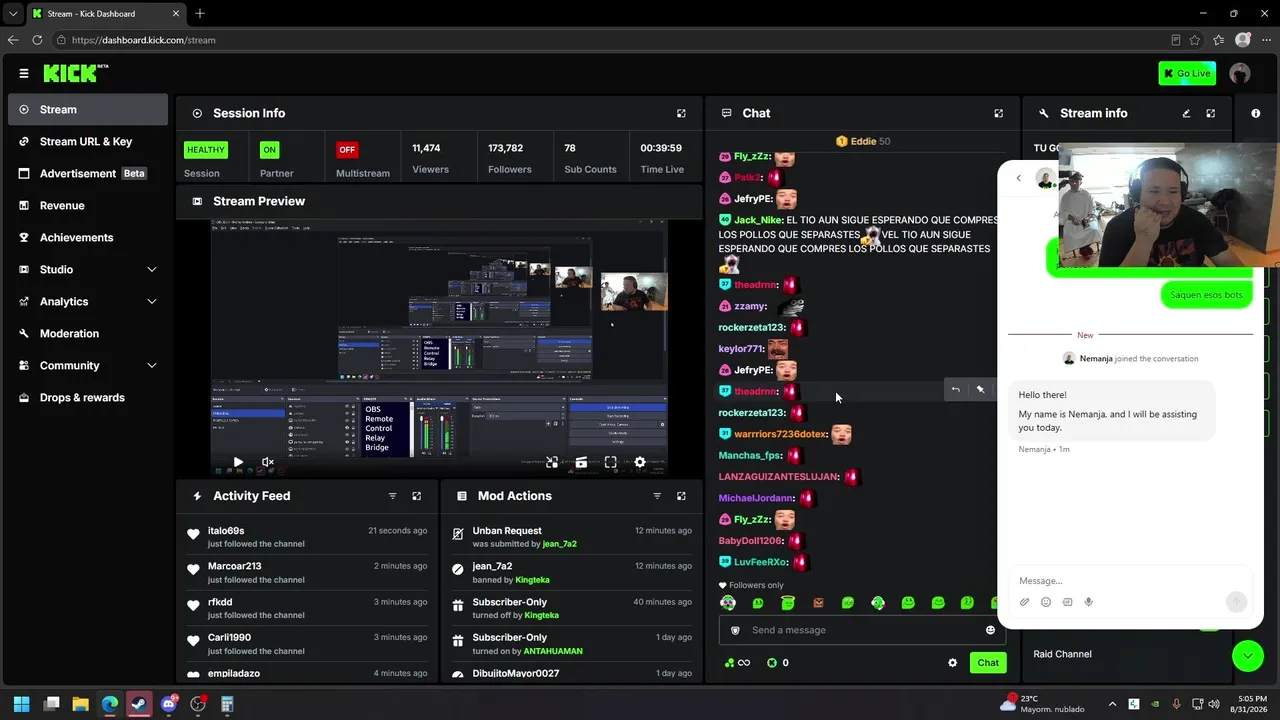Image resolution: width=1280 pixels, height=720 pixels.
Task: Send the support chat message
Action: [1236, 601]
